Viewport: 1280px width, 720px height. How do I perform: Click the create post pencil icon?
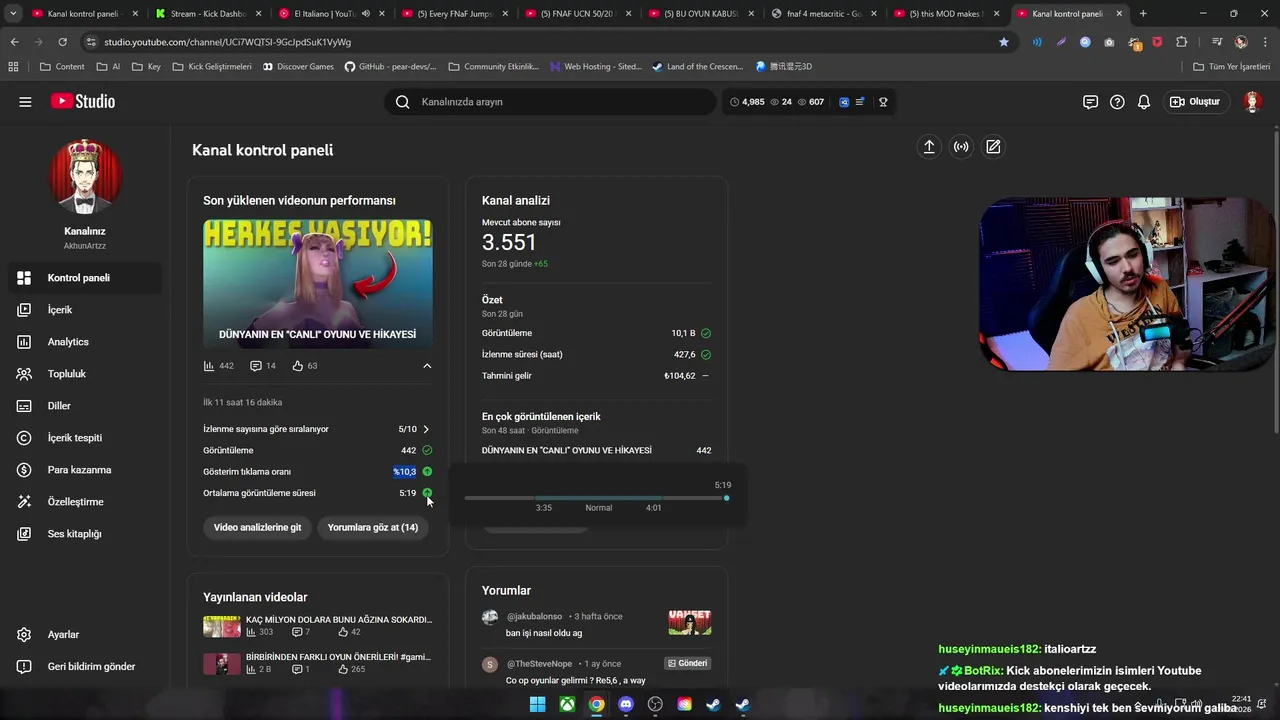(993, 147)
